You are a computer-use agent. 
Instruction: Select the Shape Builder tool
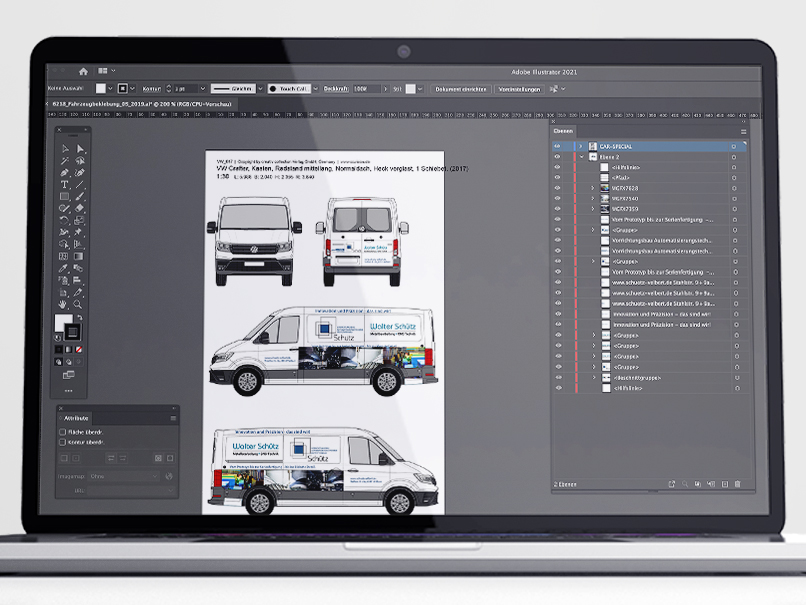(64, 244)
